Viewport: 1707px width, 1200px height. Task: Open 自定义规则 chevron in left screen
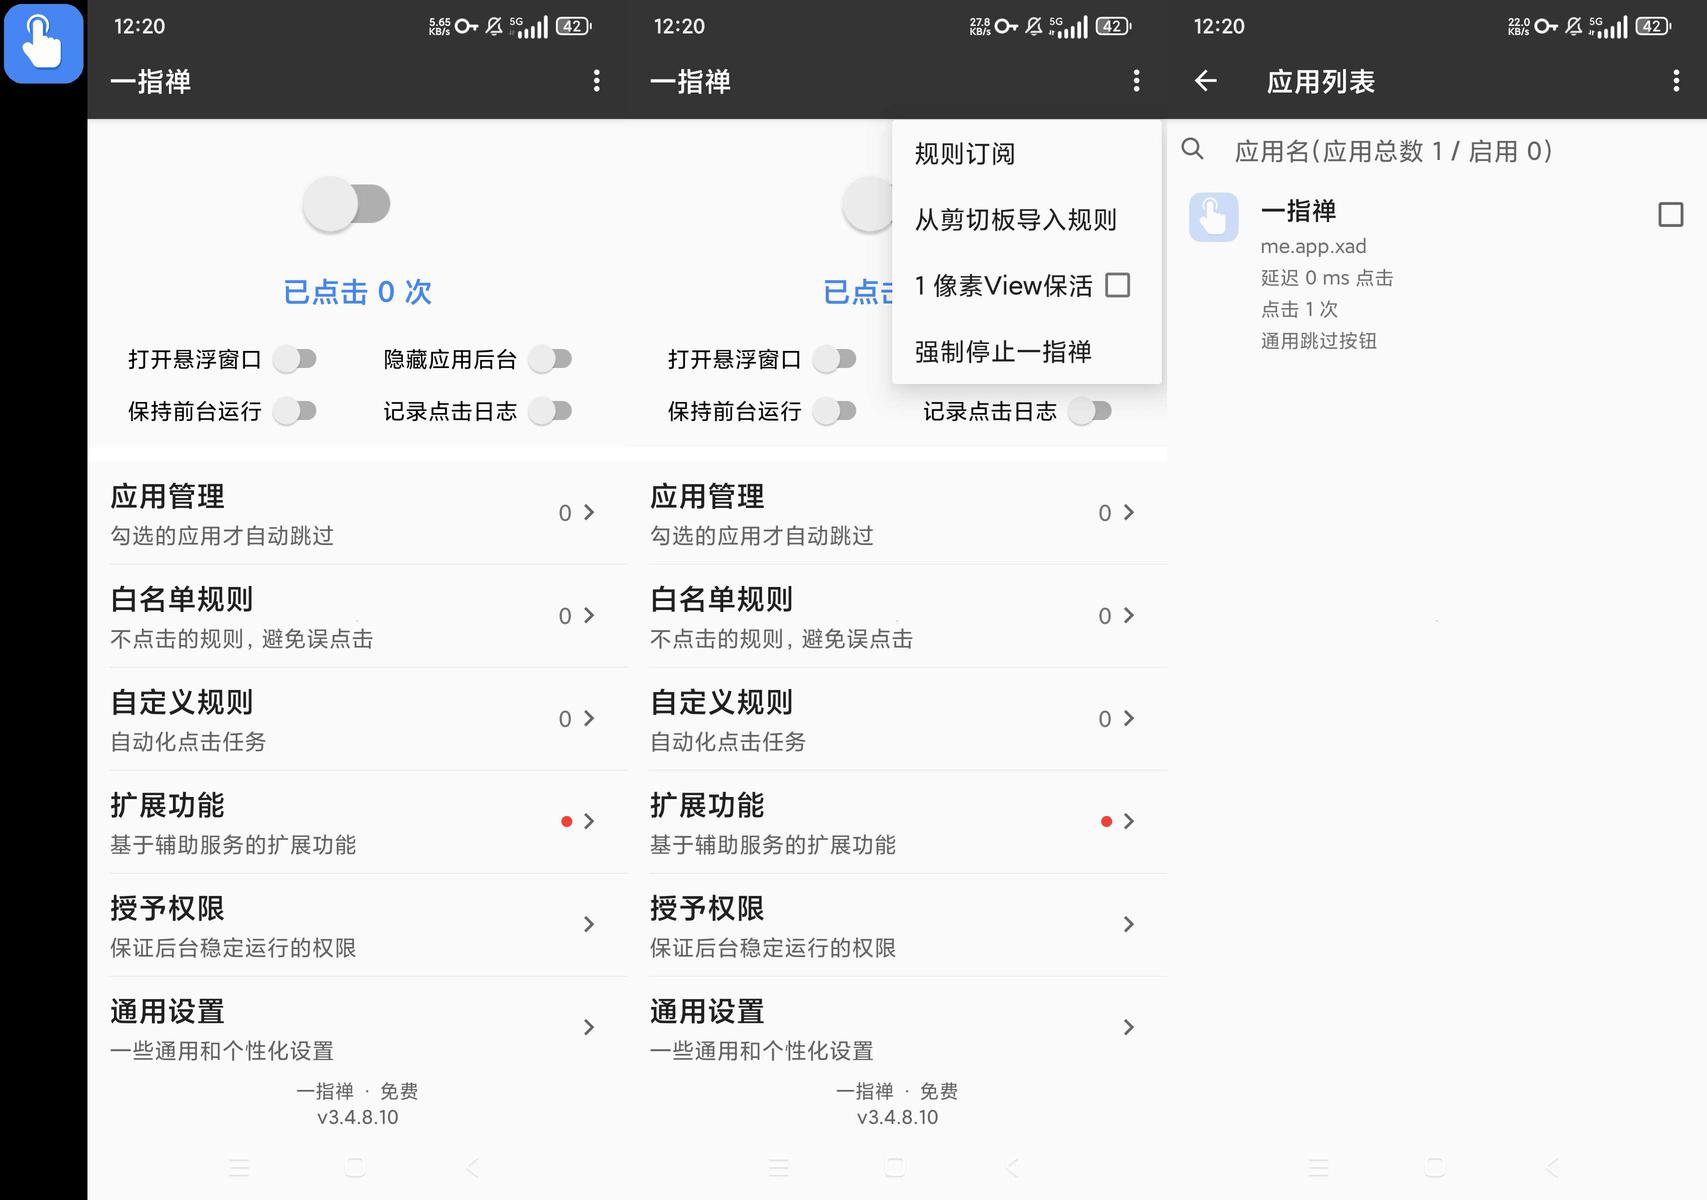[589, 718]
